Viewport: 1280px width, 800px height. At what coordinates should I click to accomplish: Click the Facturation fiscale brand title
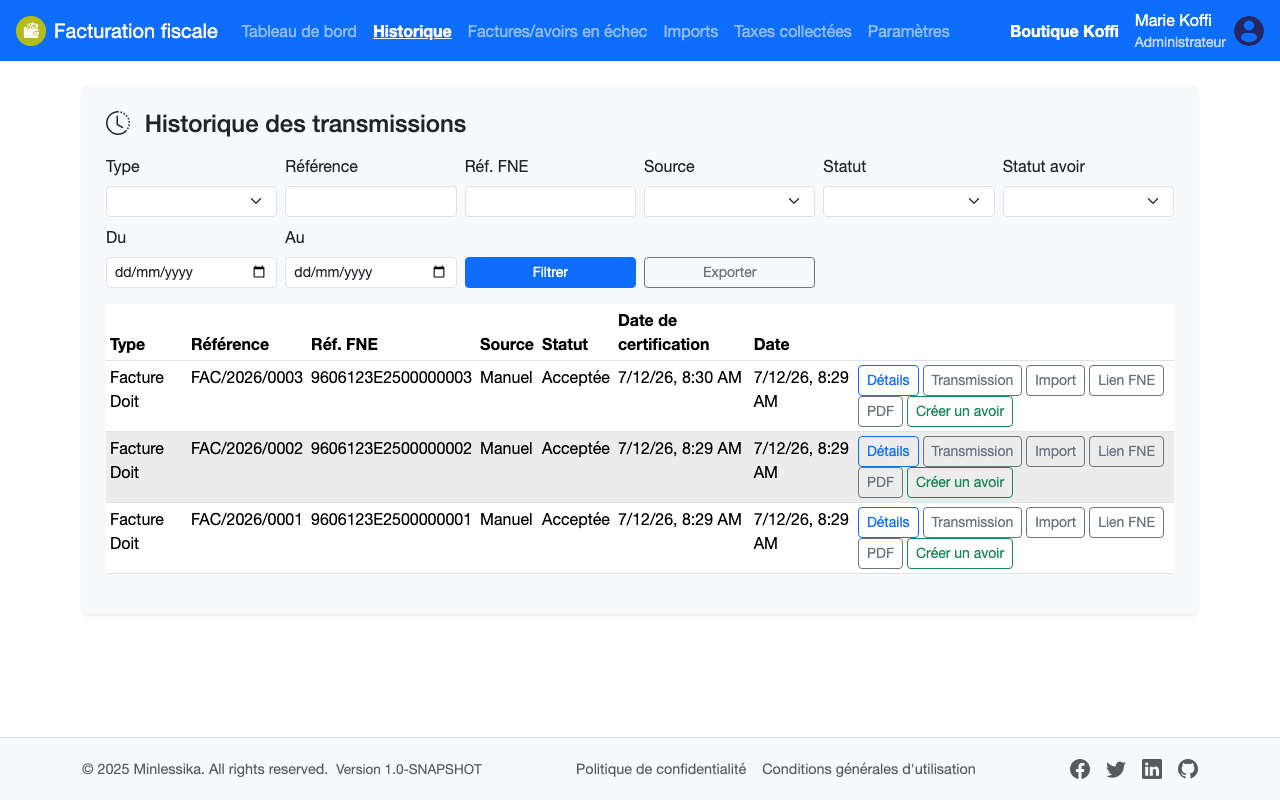click(136, 31)
